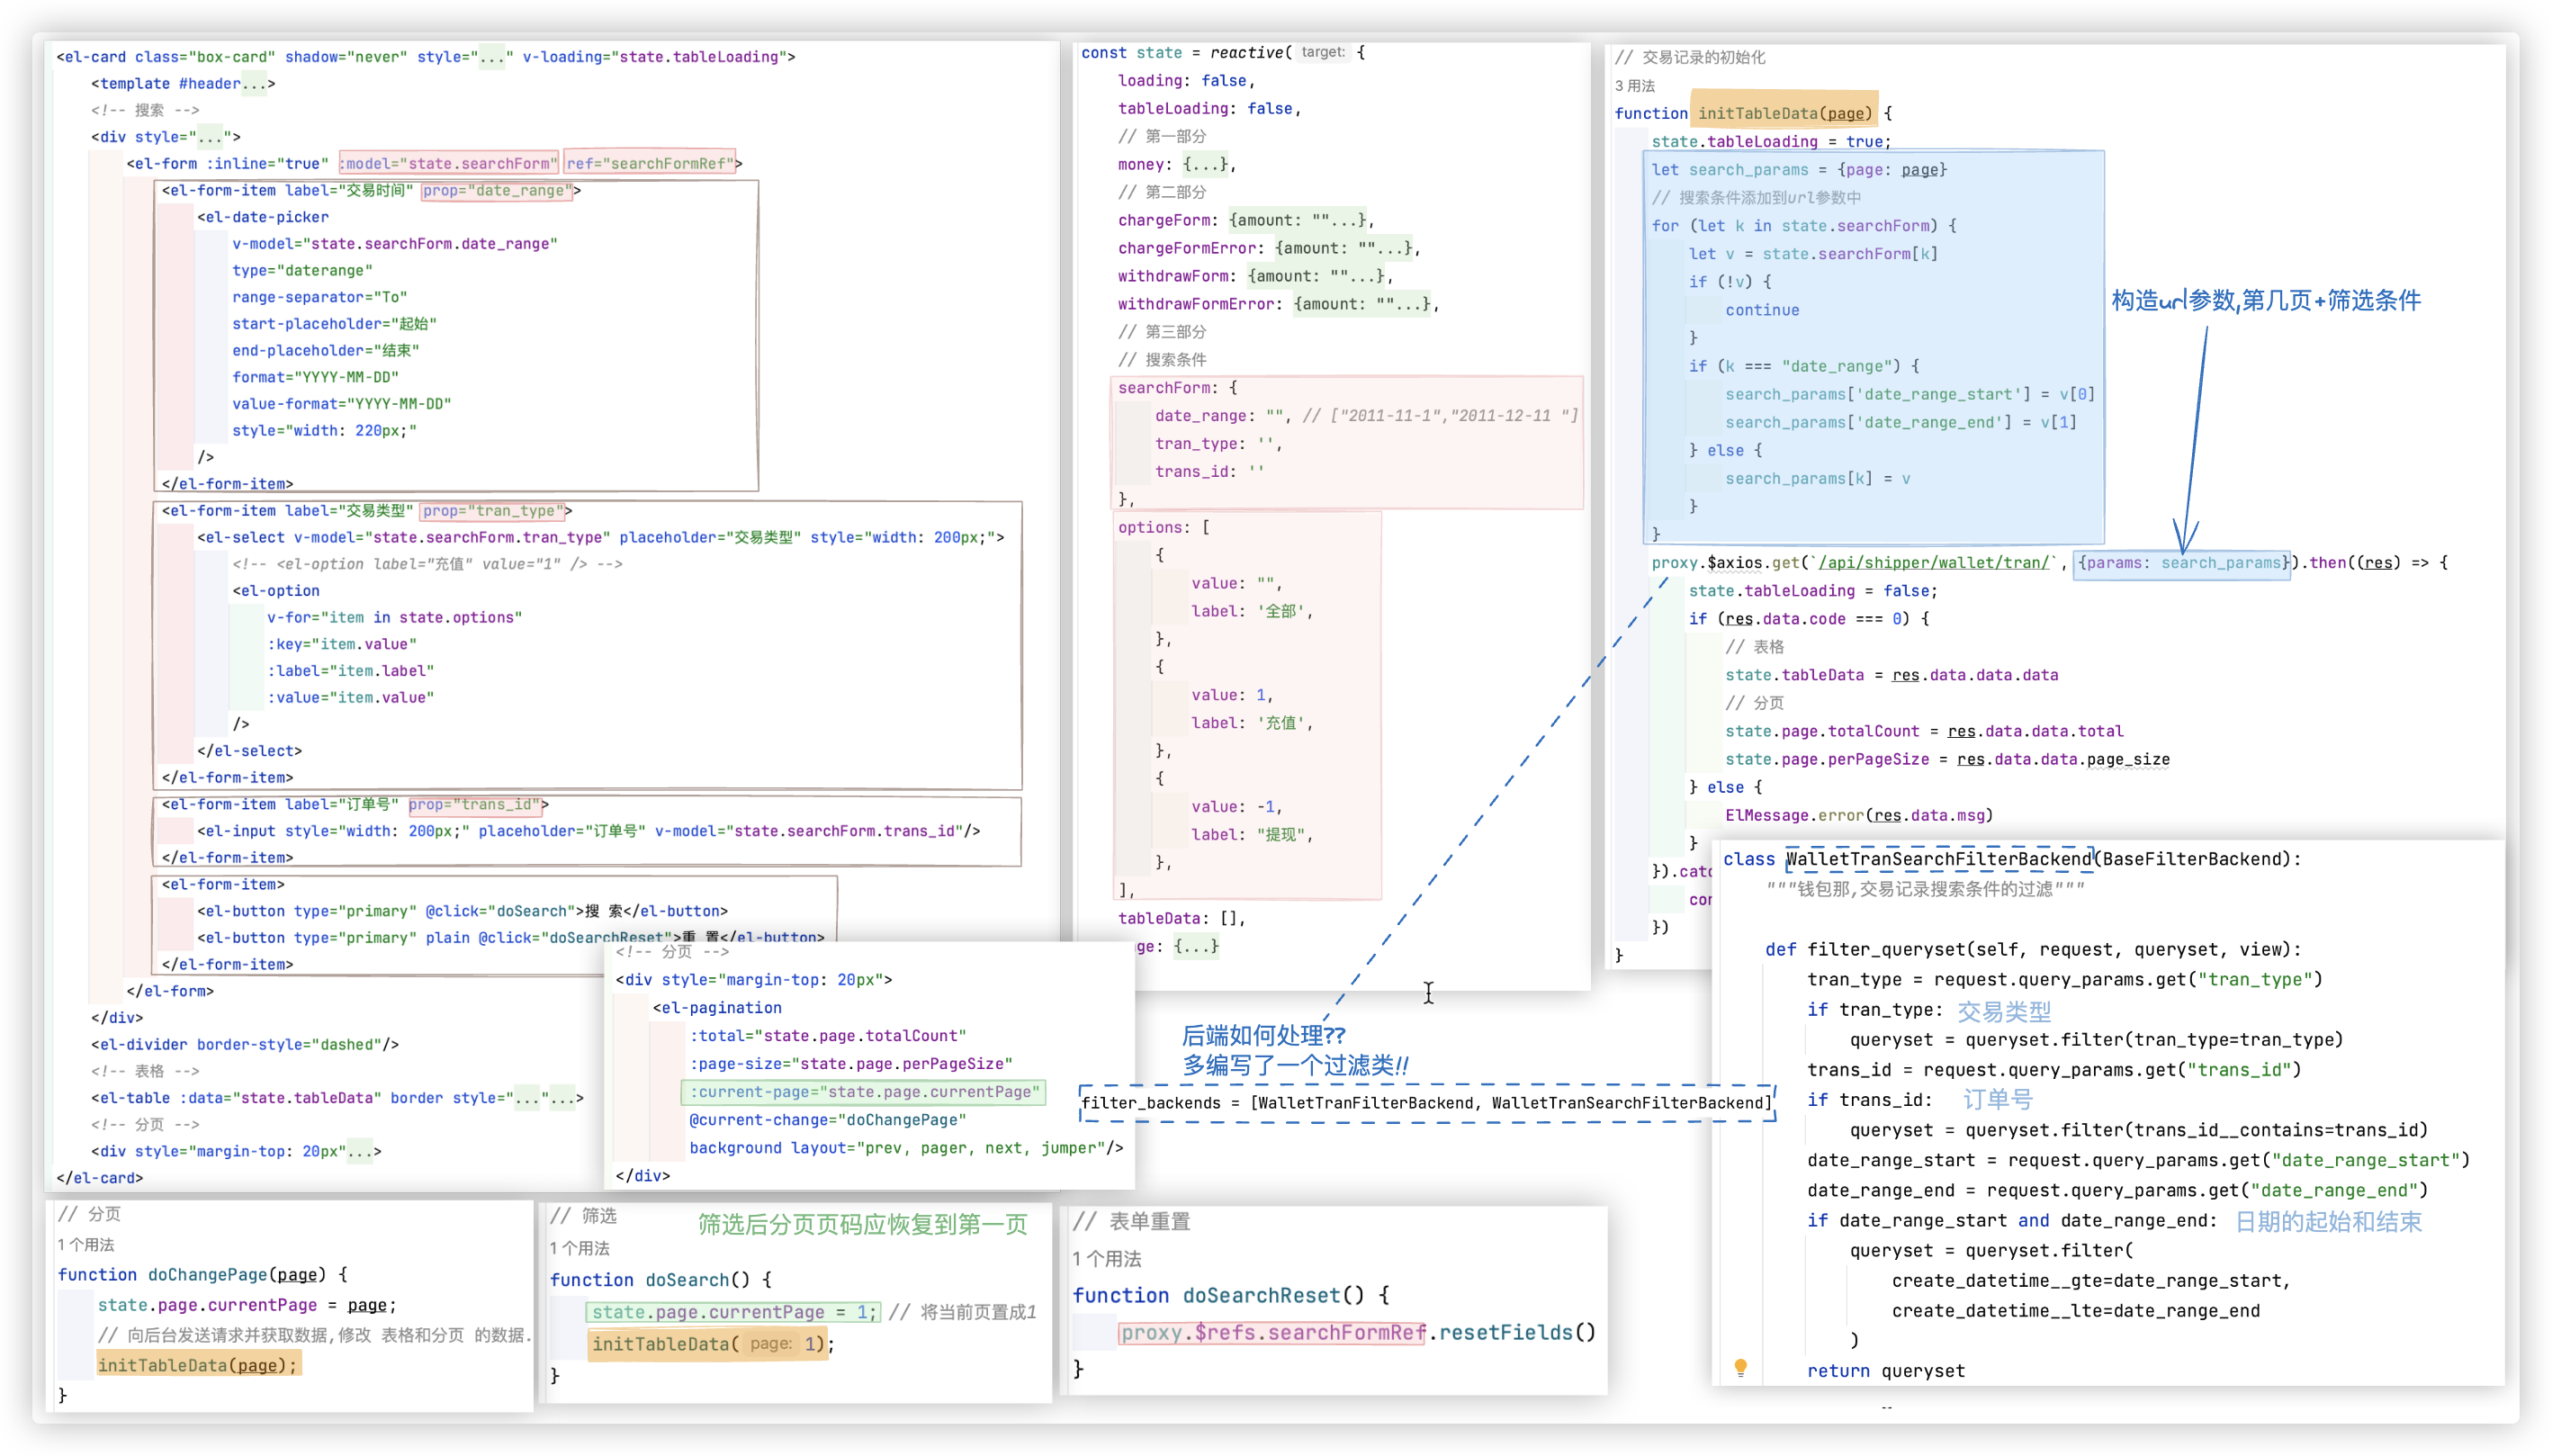Click the highlighted params: search_params argument
The image size is (2552, 1456).
point(2181,563)
